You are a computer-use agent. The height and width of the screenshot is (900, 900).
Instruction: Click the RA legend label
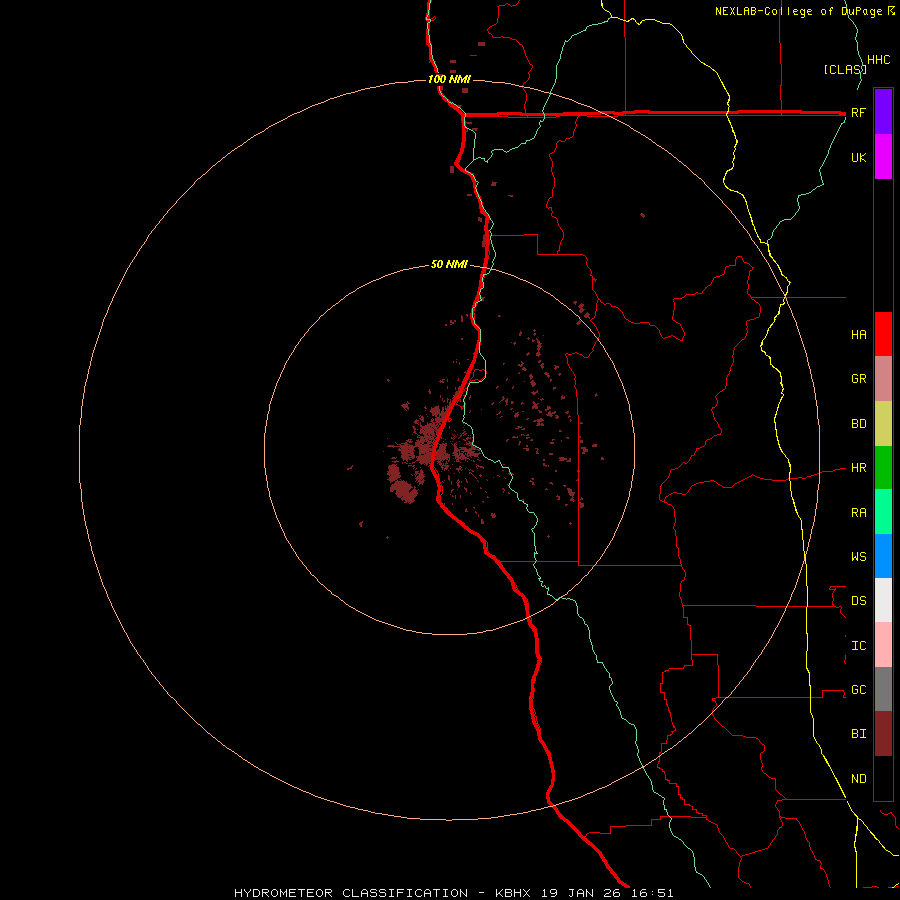point(858,513)
